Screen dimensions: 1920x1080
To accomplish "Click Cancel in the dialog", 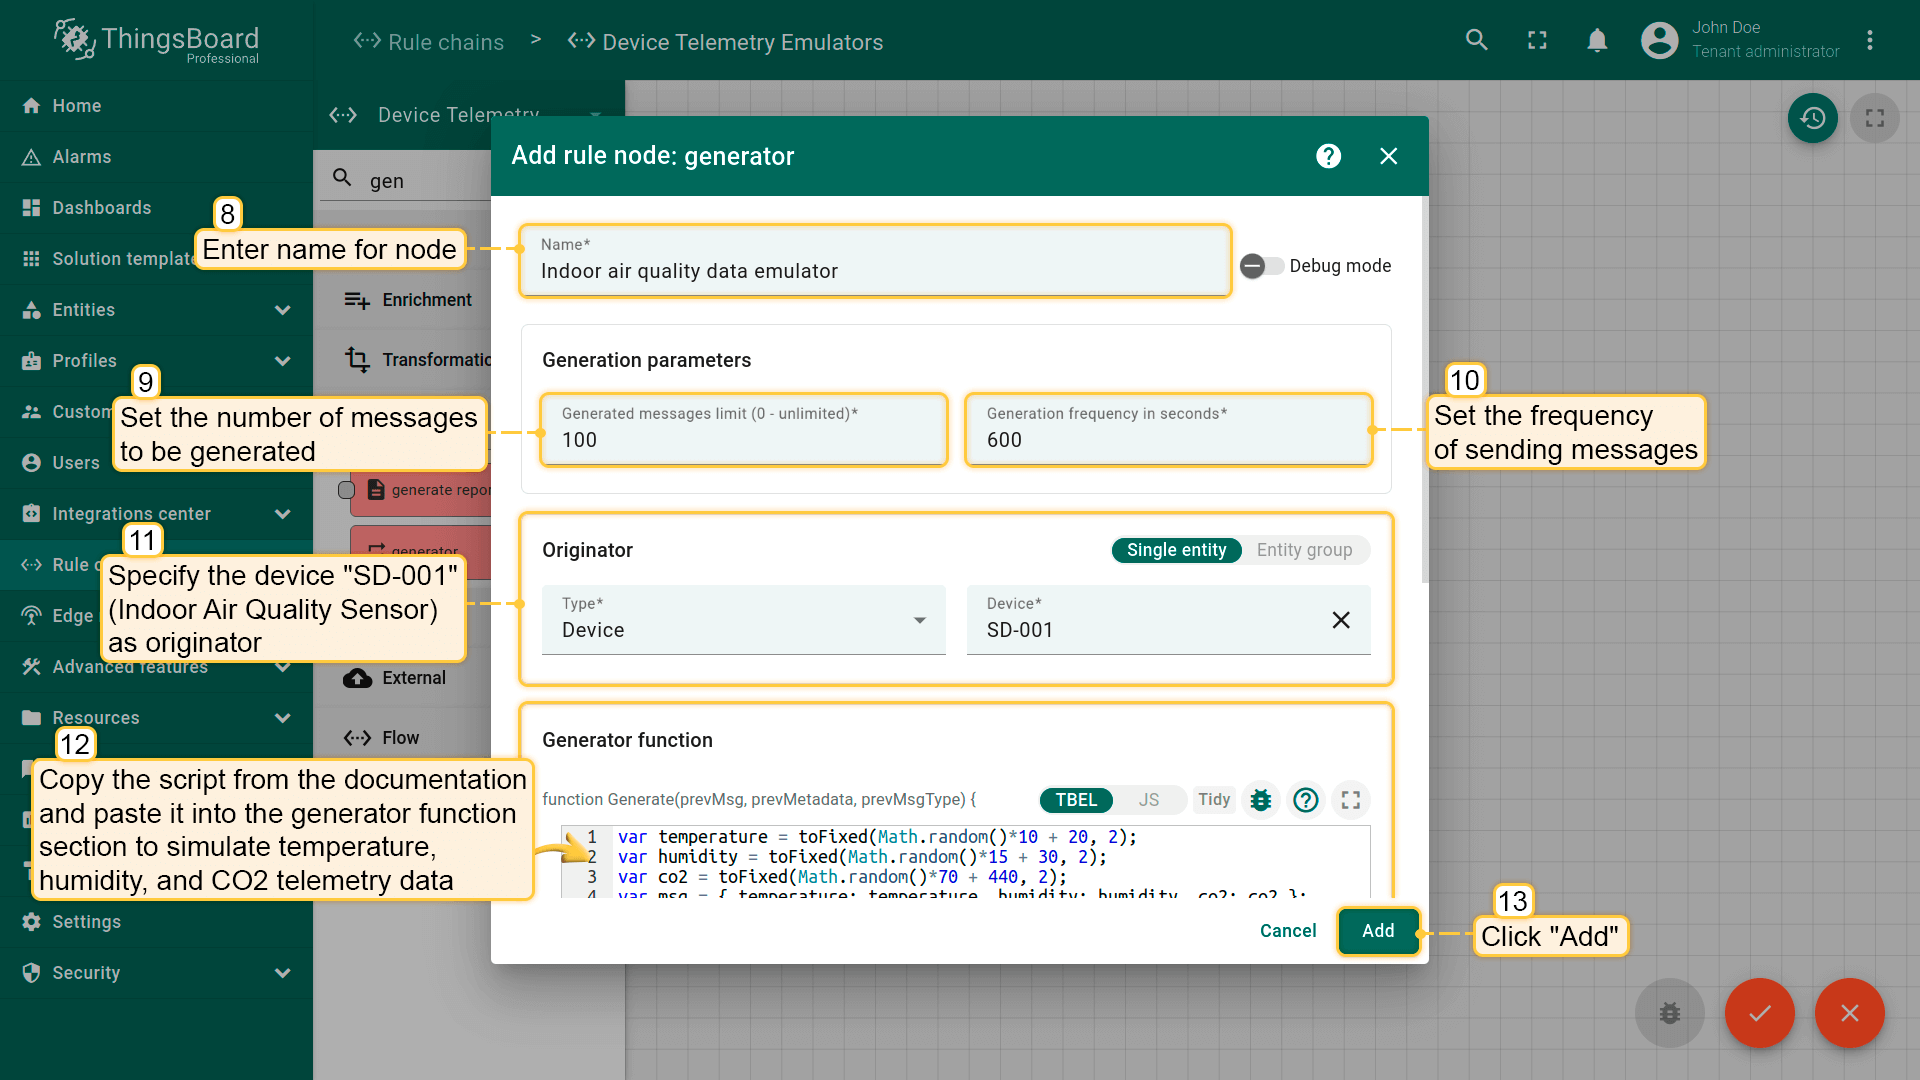I will (1287, 931).
